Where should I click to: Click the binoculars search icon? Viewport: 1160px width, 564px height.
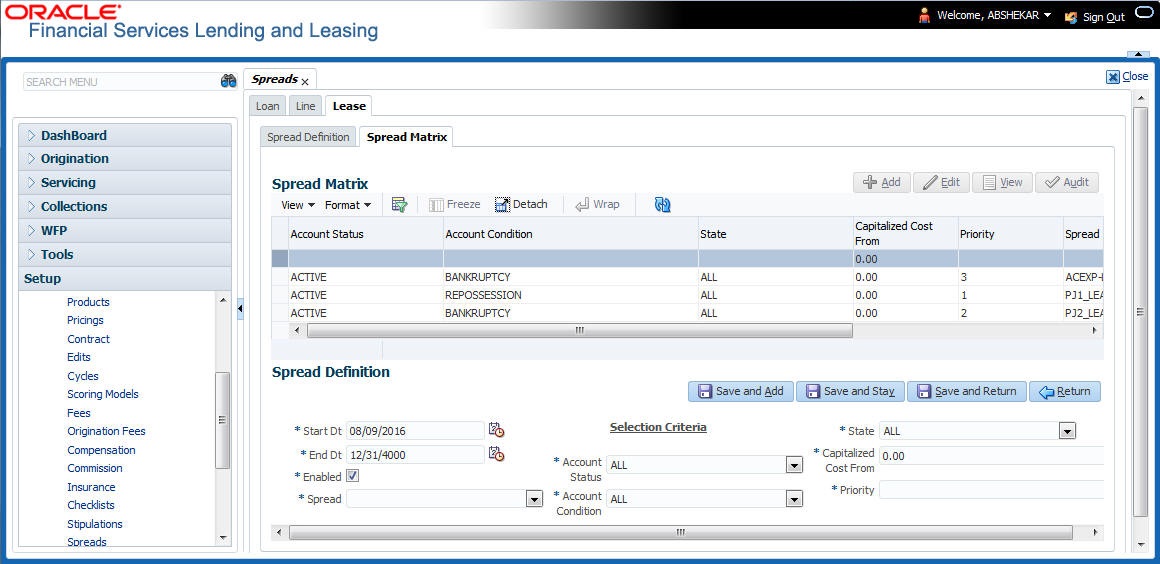point(228,82)
